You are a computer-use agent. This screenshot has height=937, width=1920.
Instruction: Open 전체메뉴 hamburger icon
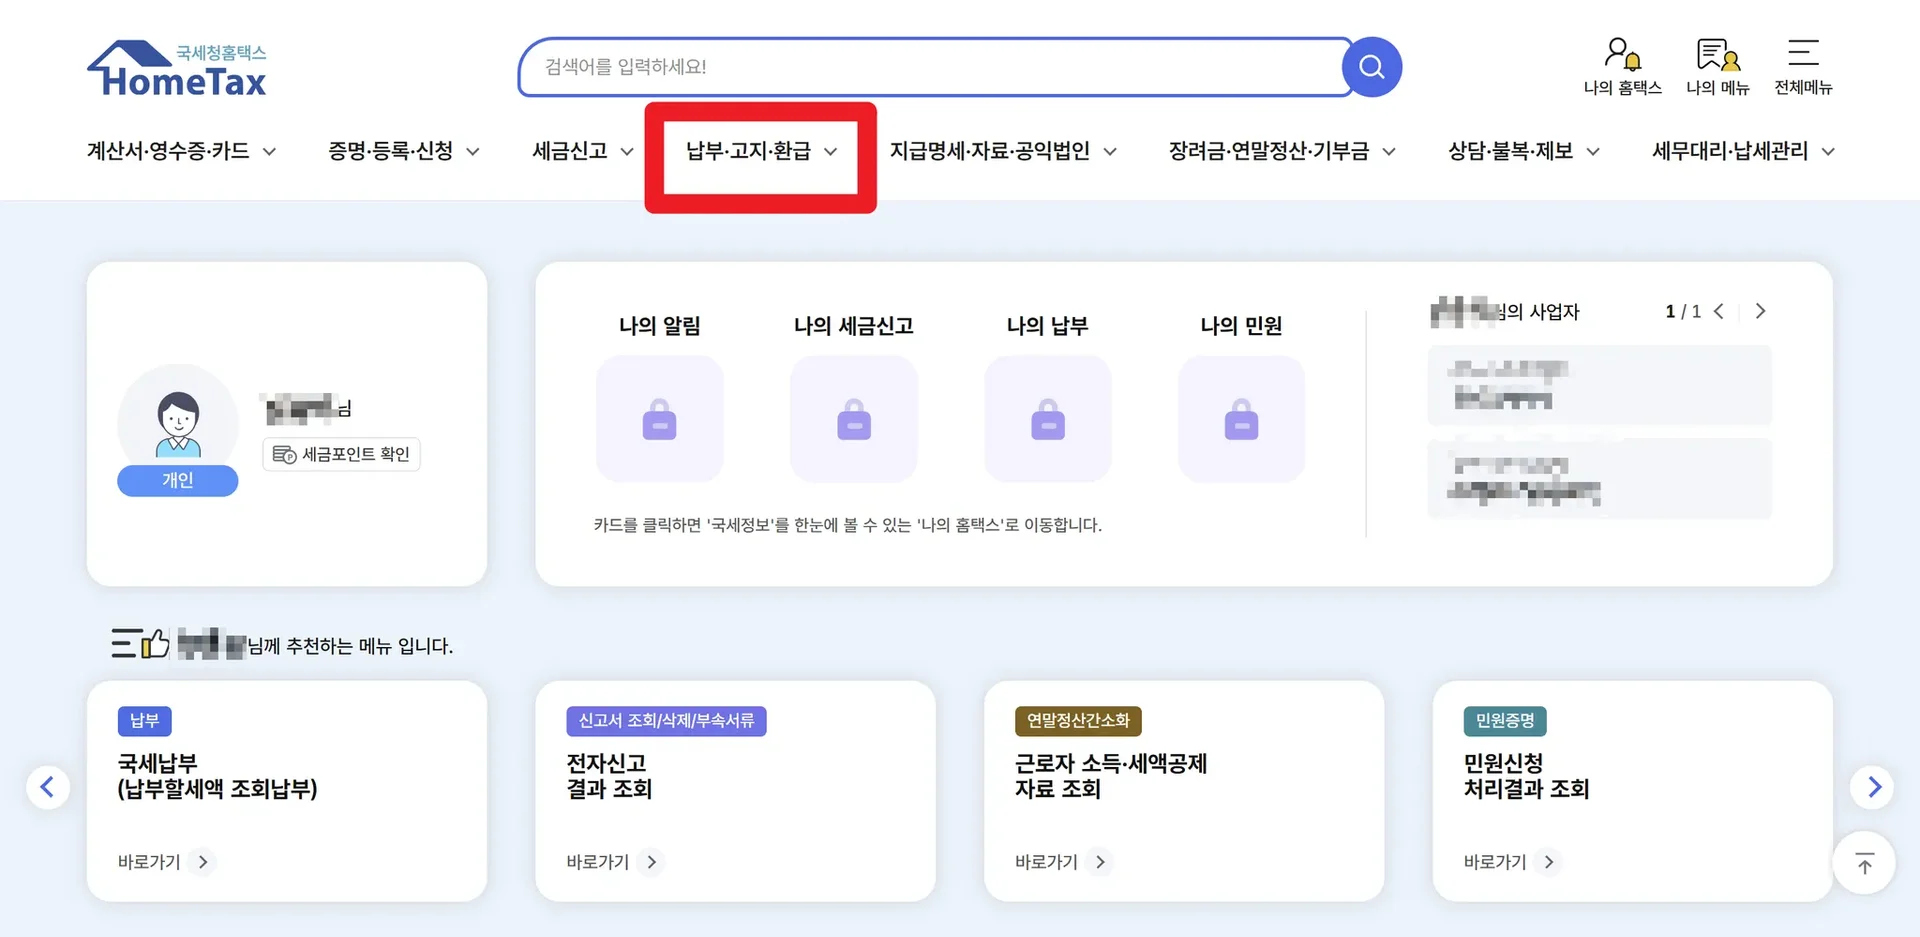(x=1803, y=66)
